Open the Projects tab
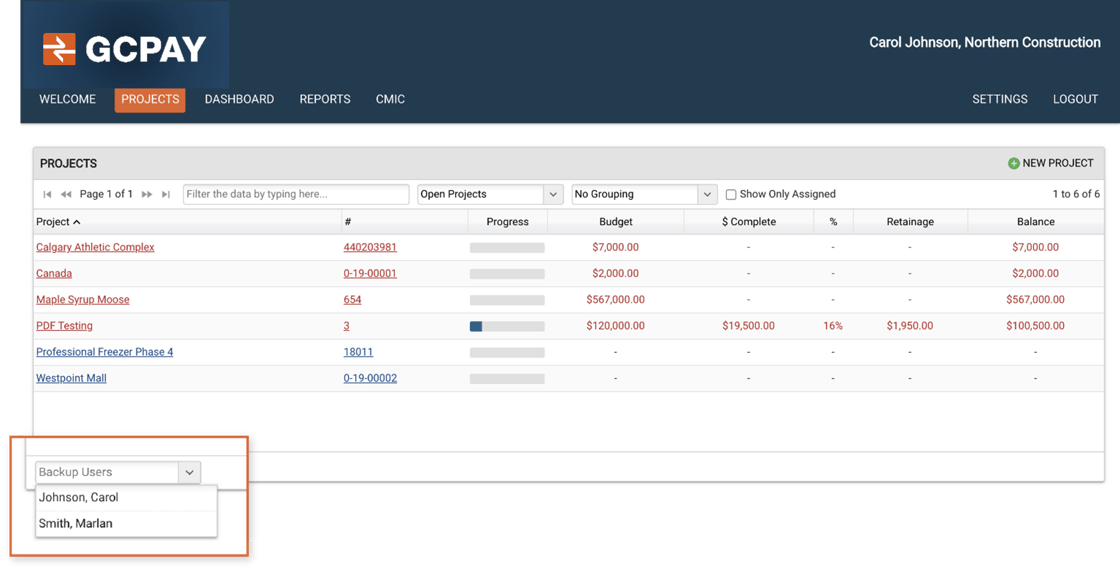The width and height of the screenshot is (1120, 572). 150,100
